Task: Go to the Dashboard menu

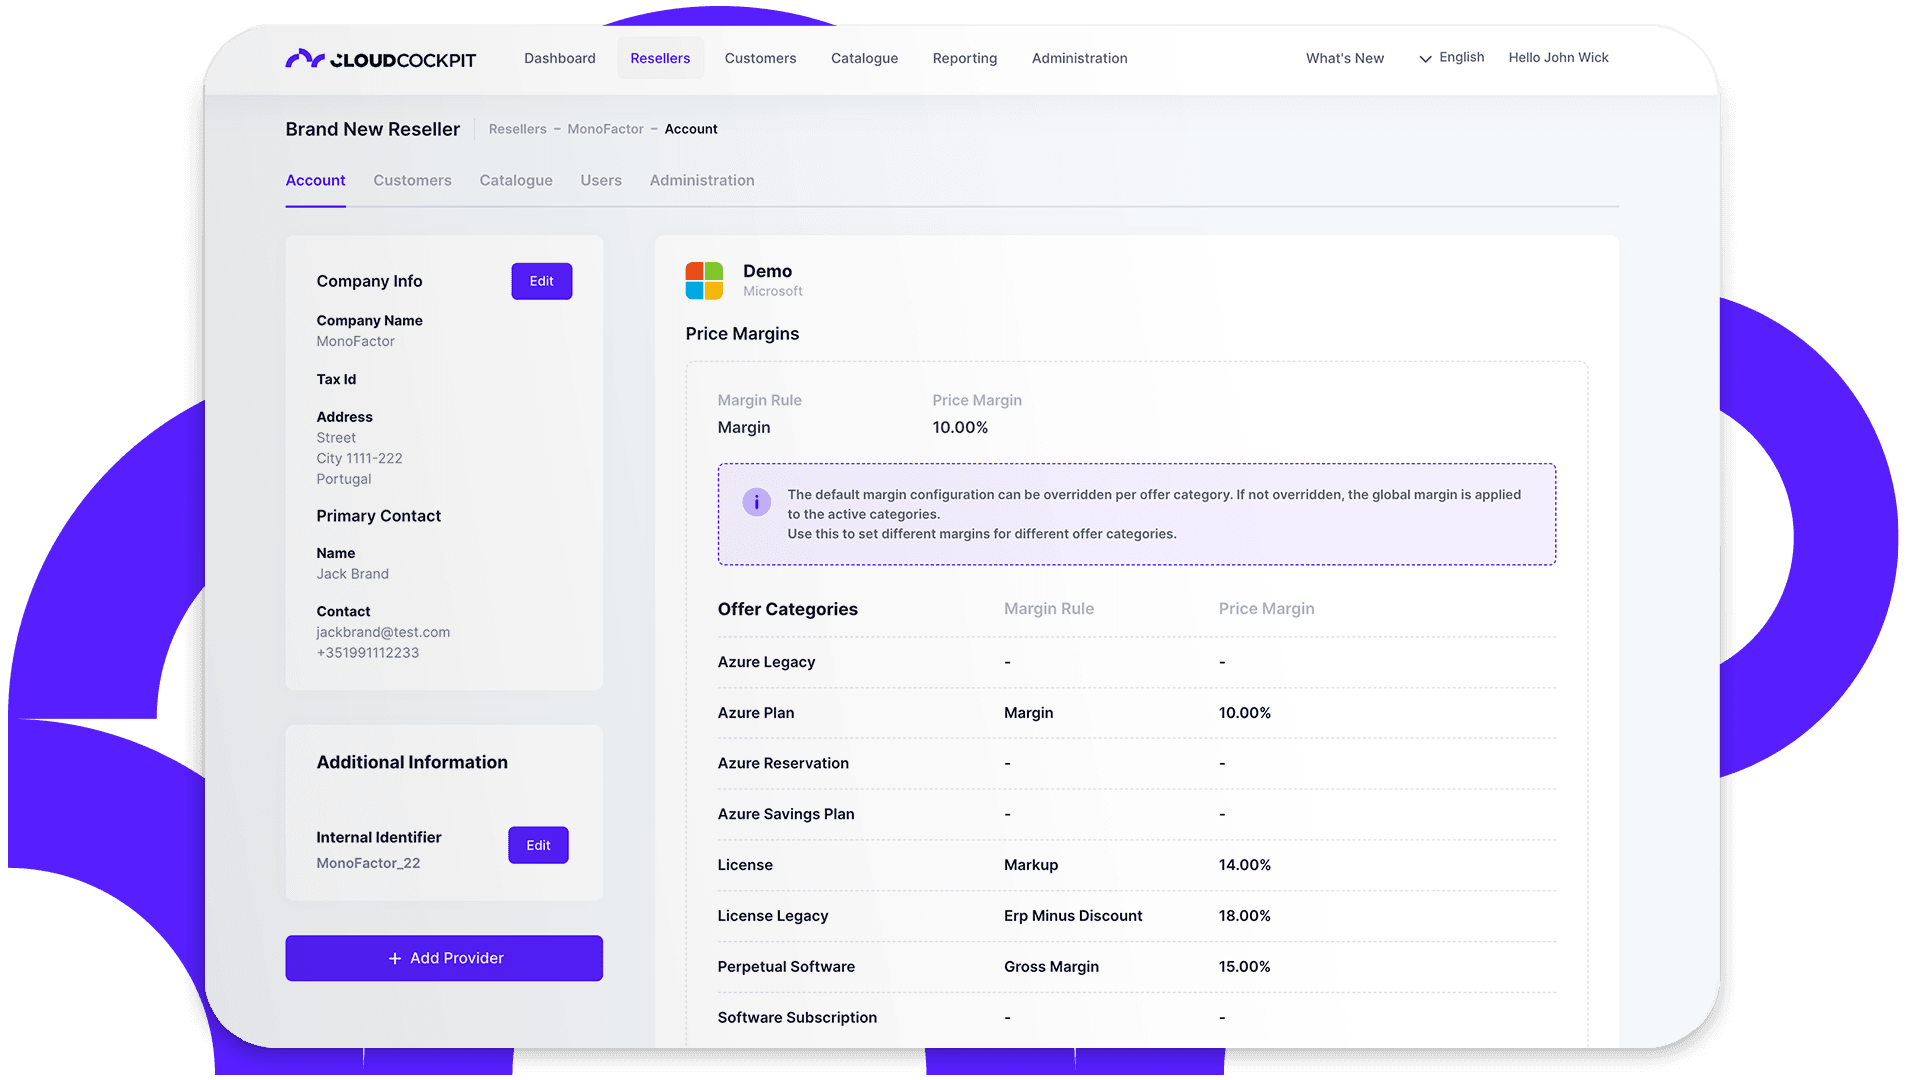Action: (559, 58)
